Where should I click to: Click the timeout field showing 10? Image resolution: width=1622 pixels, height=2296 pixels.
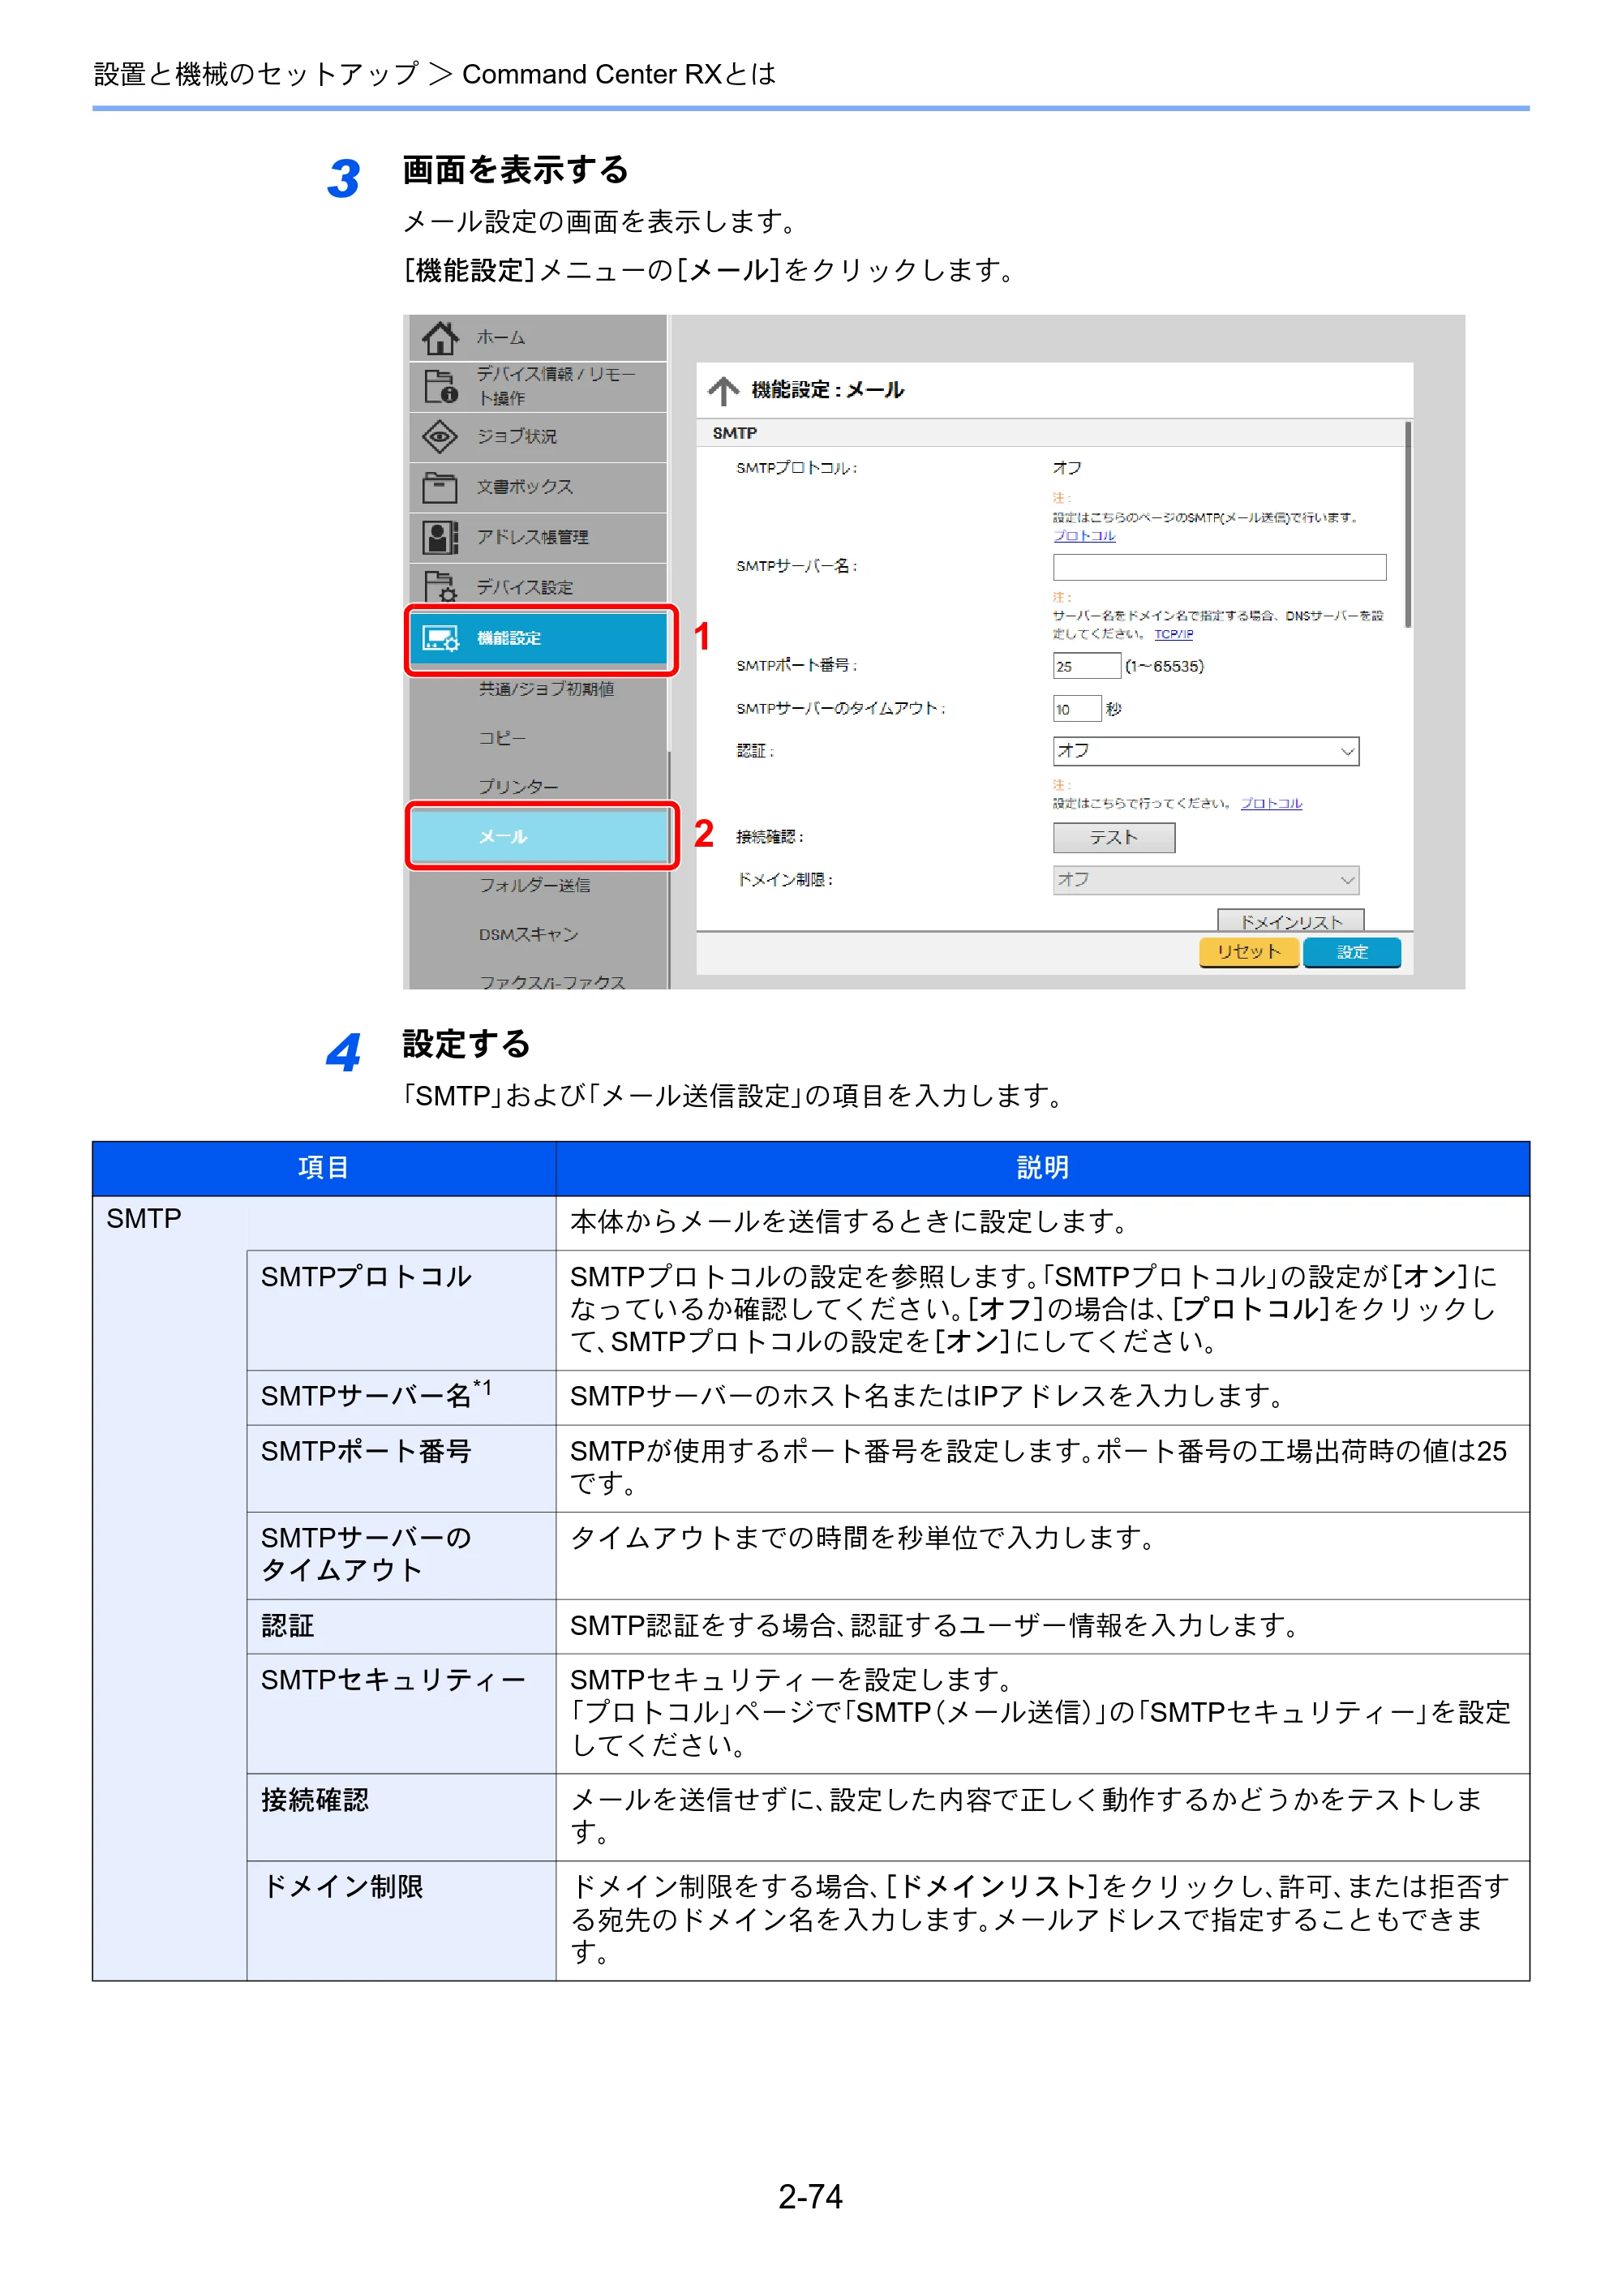click(x=1077, y=709)
